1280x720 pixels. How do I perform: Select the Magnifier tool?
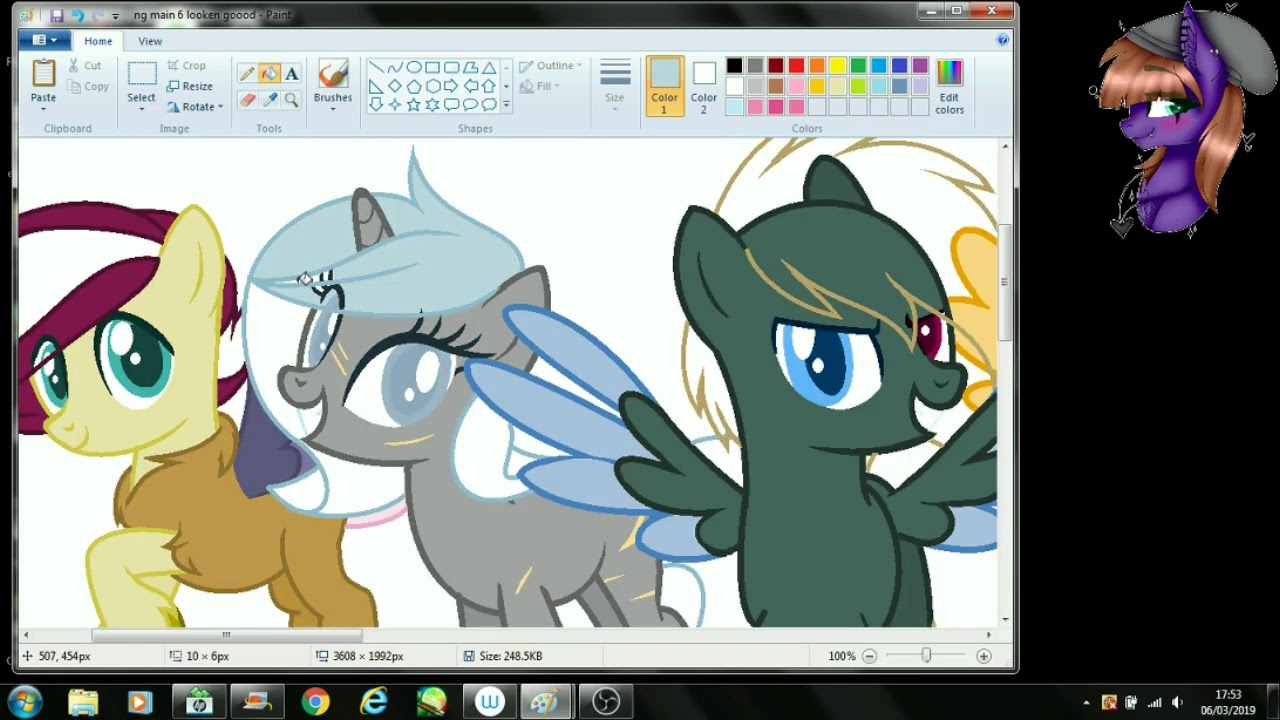[x=291, y=100]
